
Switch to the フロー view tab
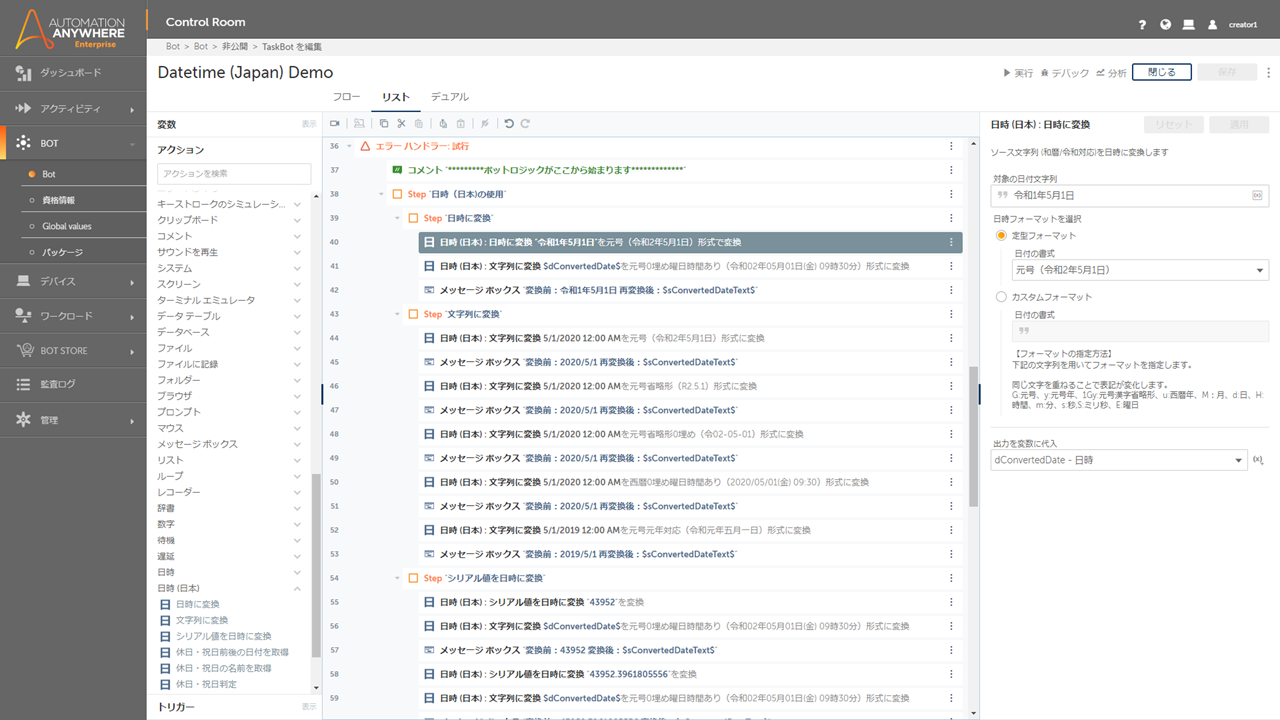click(x=346, y=97)
